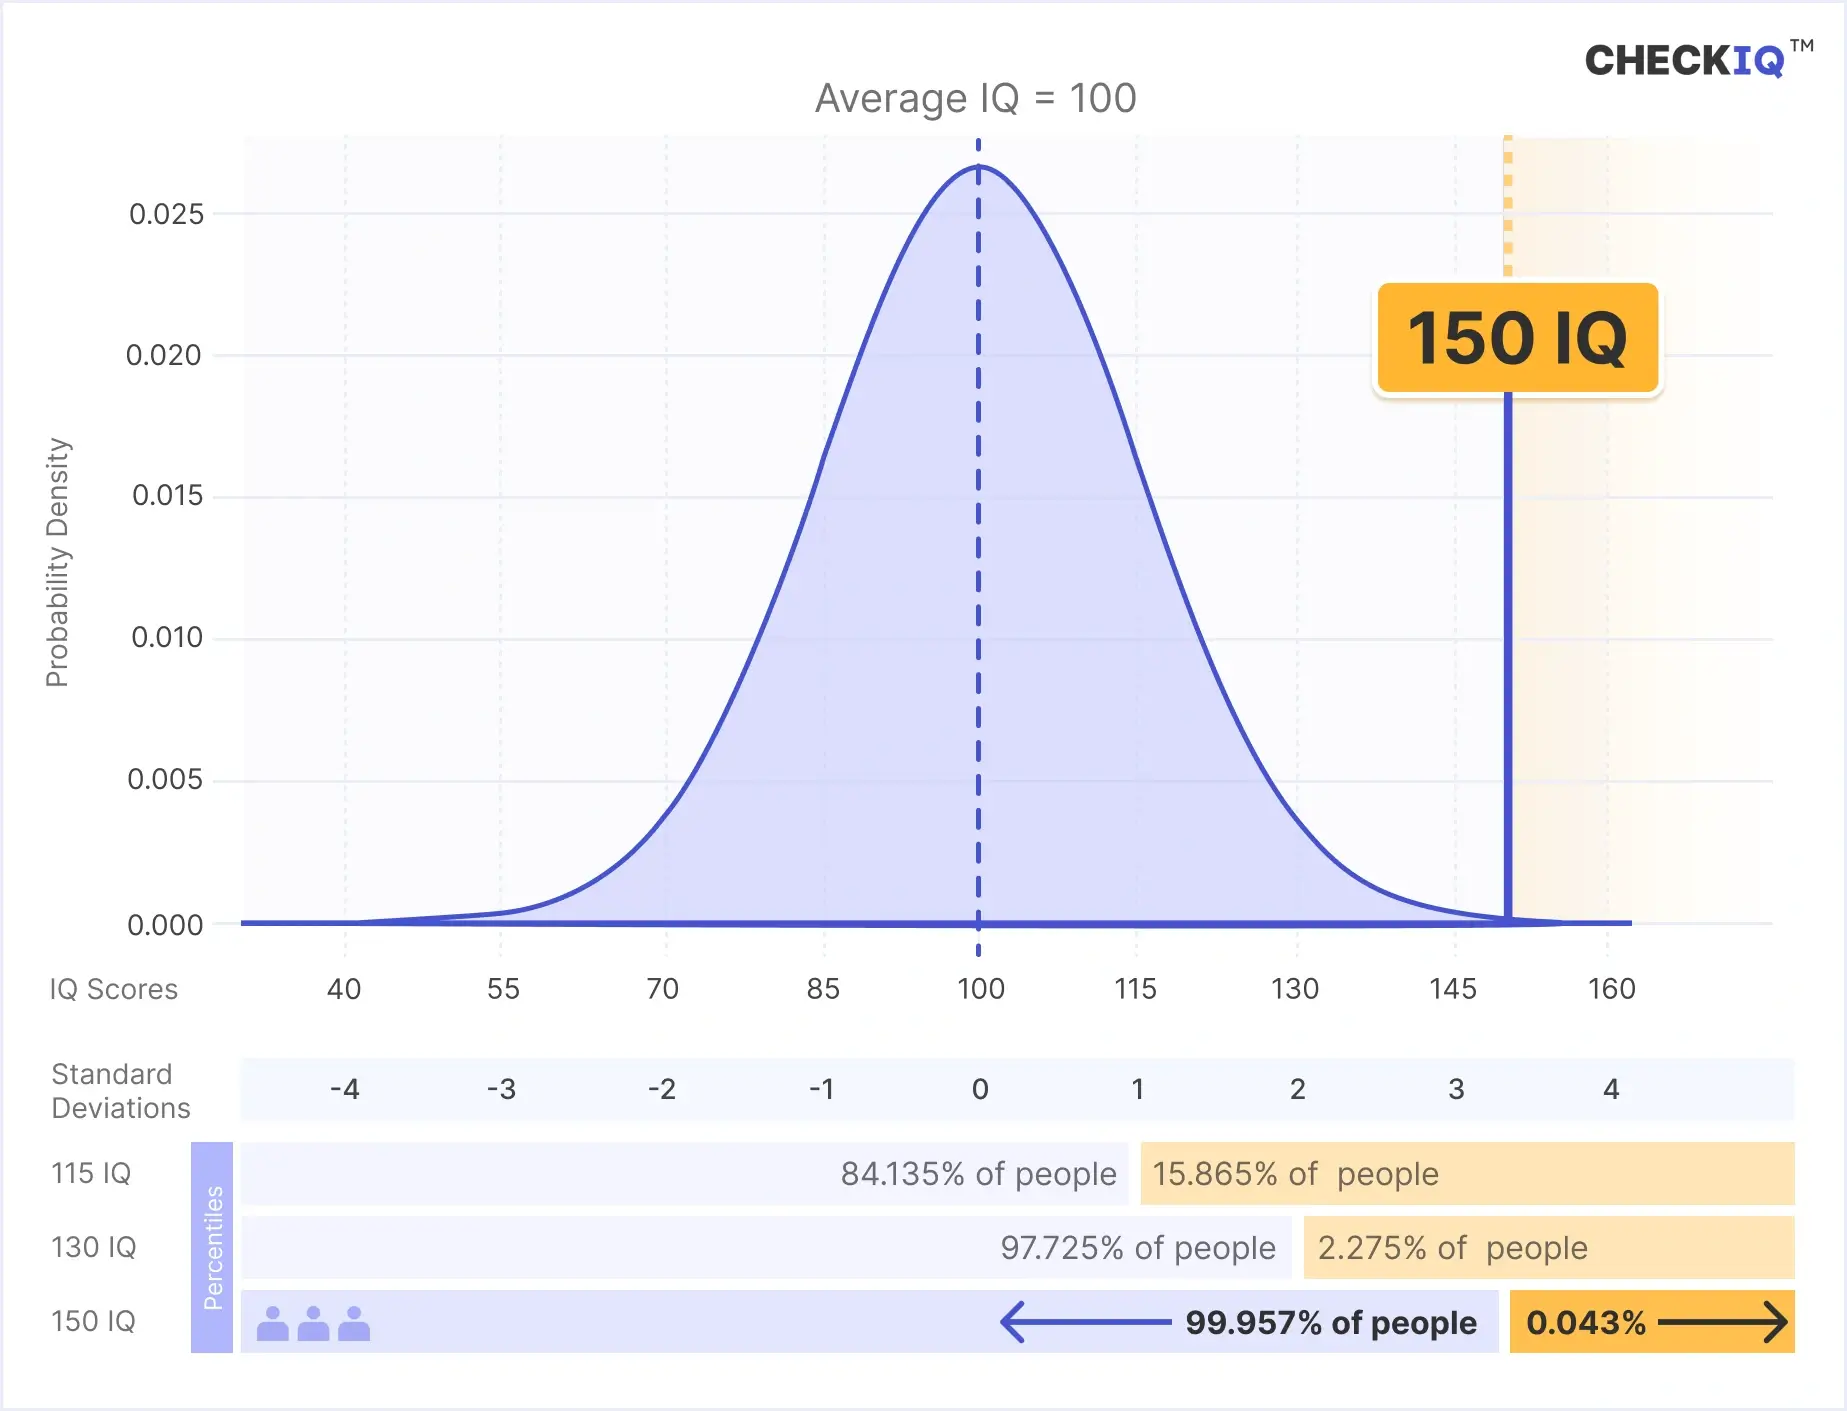This screenshot has height=1411, width=1847.
Task: Click the 0.043% value
Action: point(1586,1322)
